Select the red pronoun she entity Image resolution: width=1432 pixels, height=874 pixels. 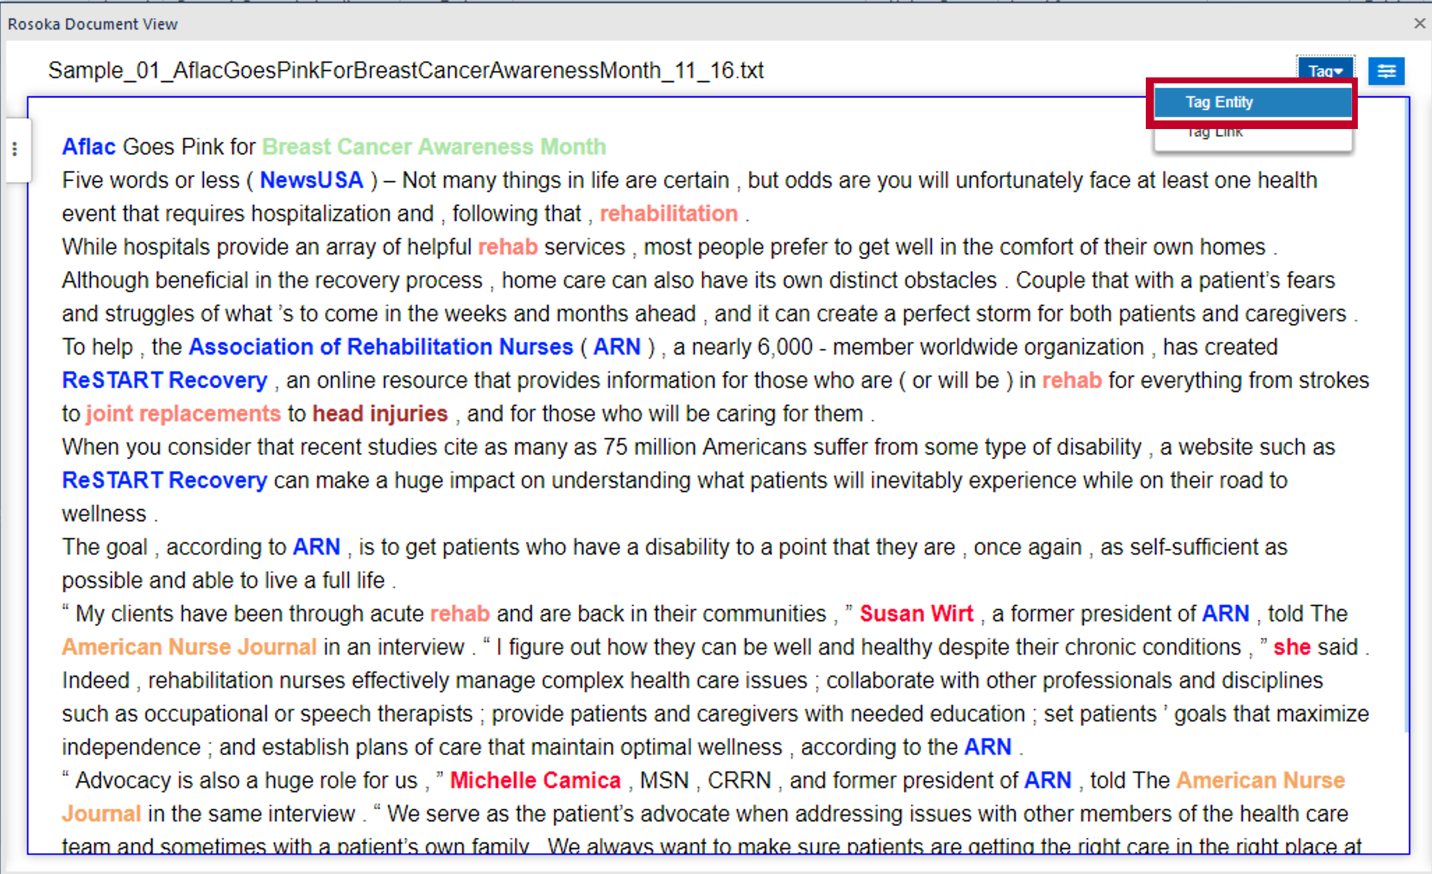(x=1291, y=647)
